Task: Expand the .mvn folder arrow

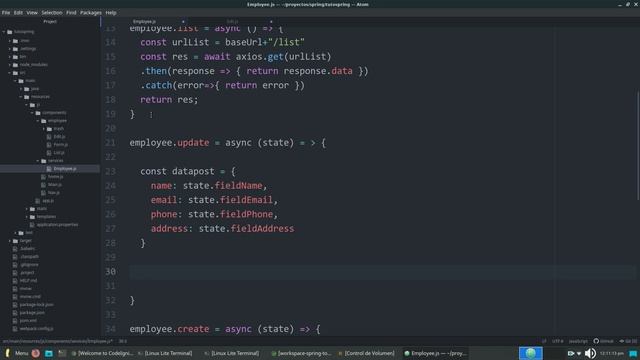Action: click(10, 41)
